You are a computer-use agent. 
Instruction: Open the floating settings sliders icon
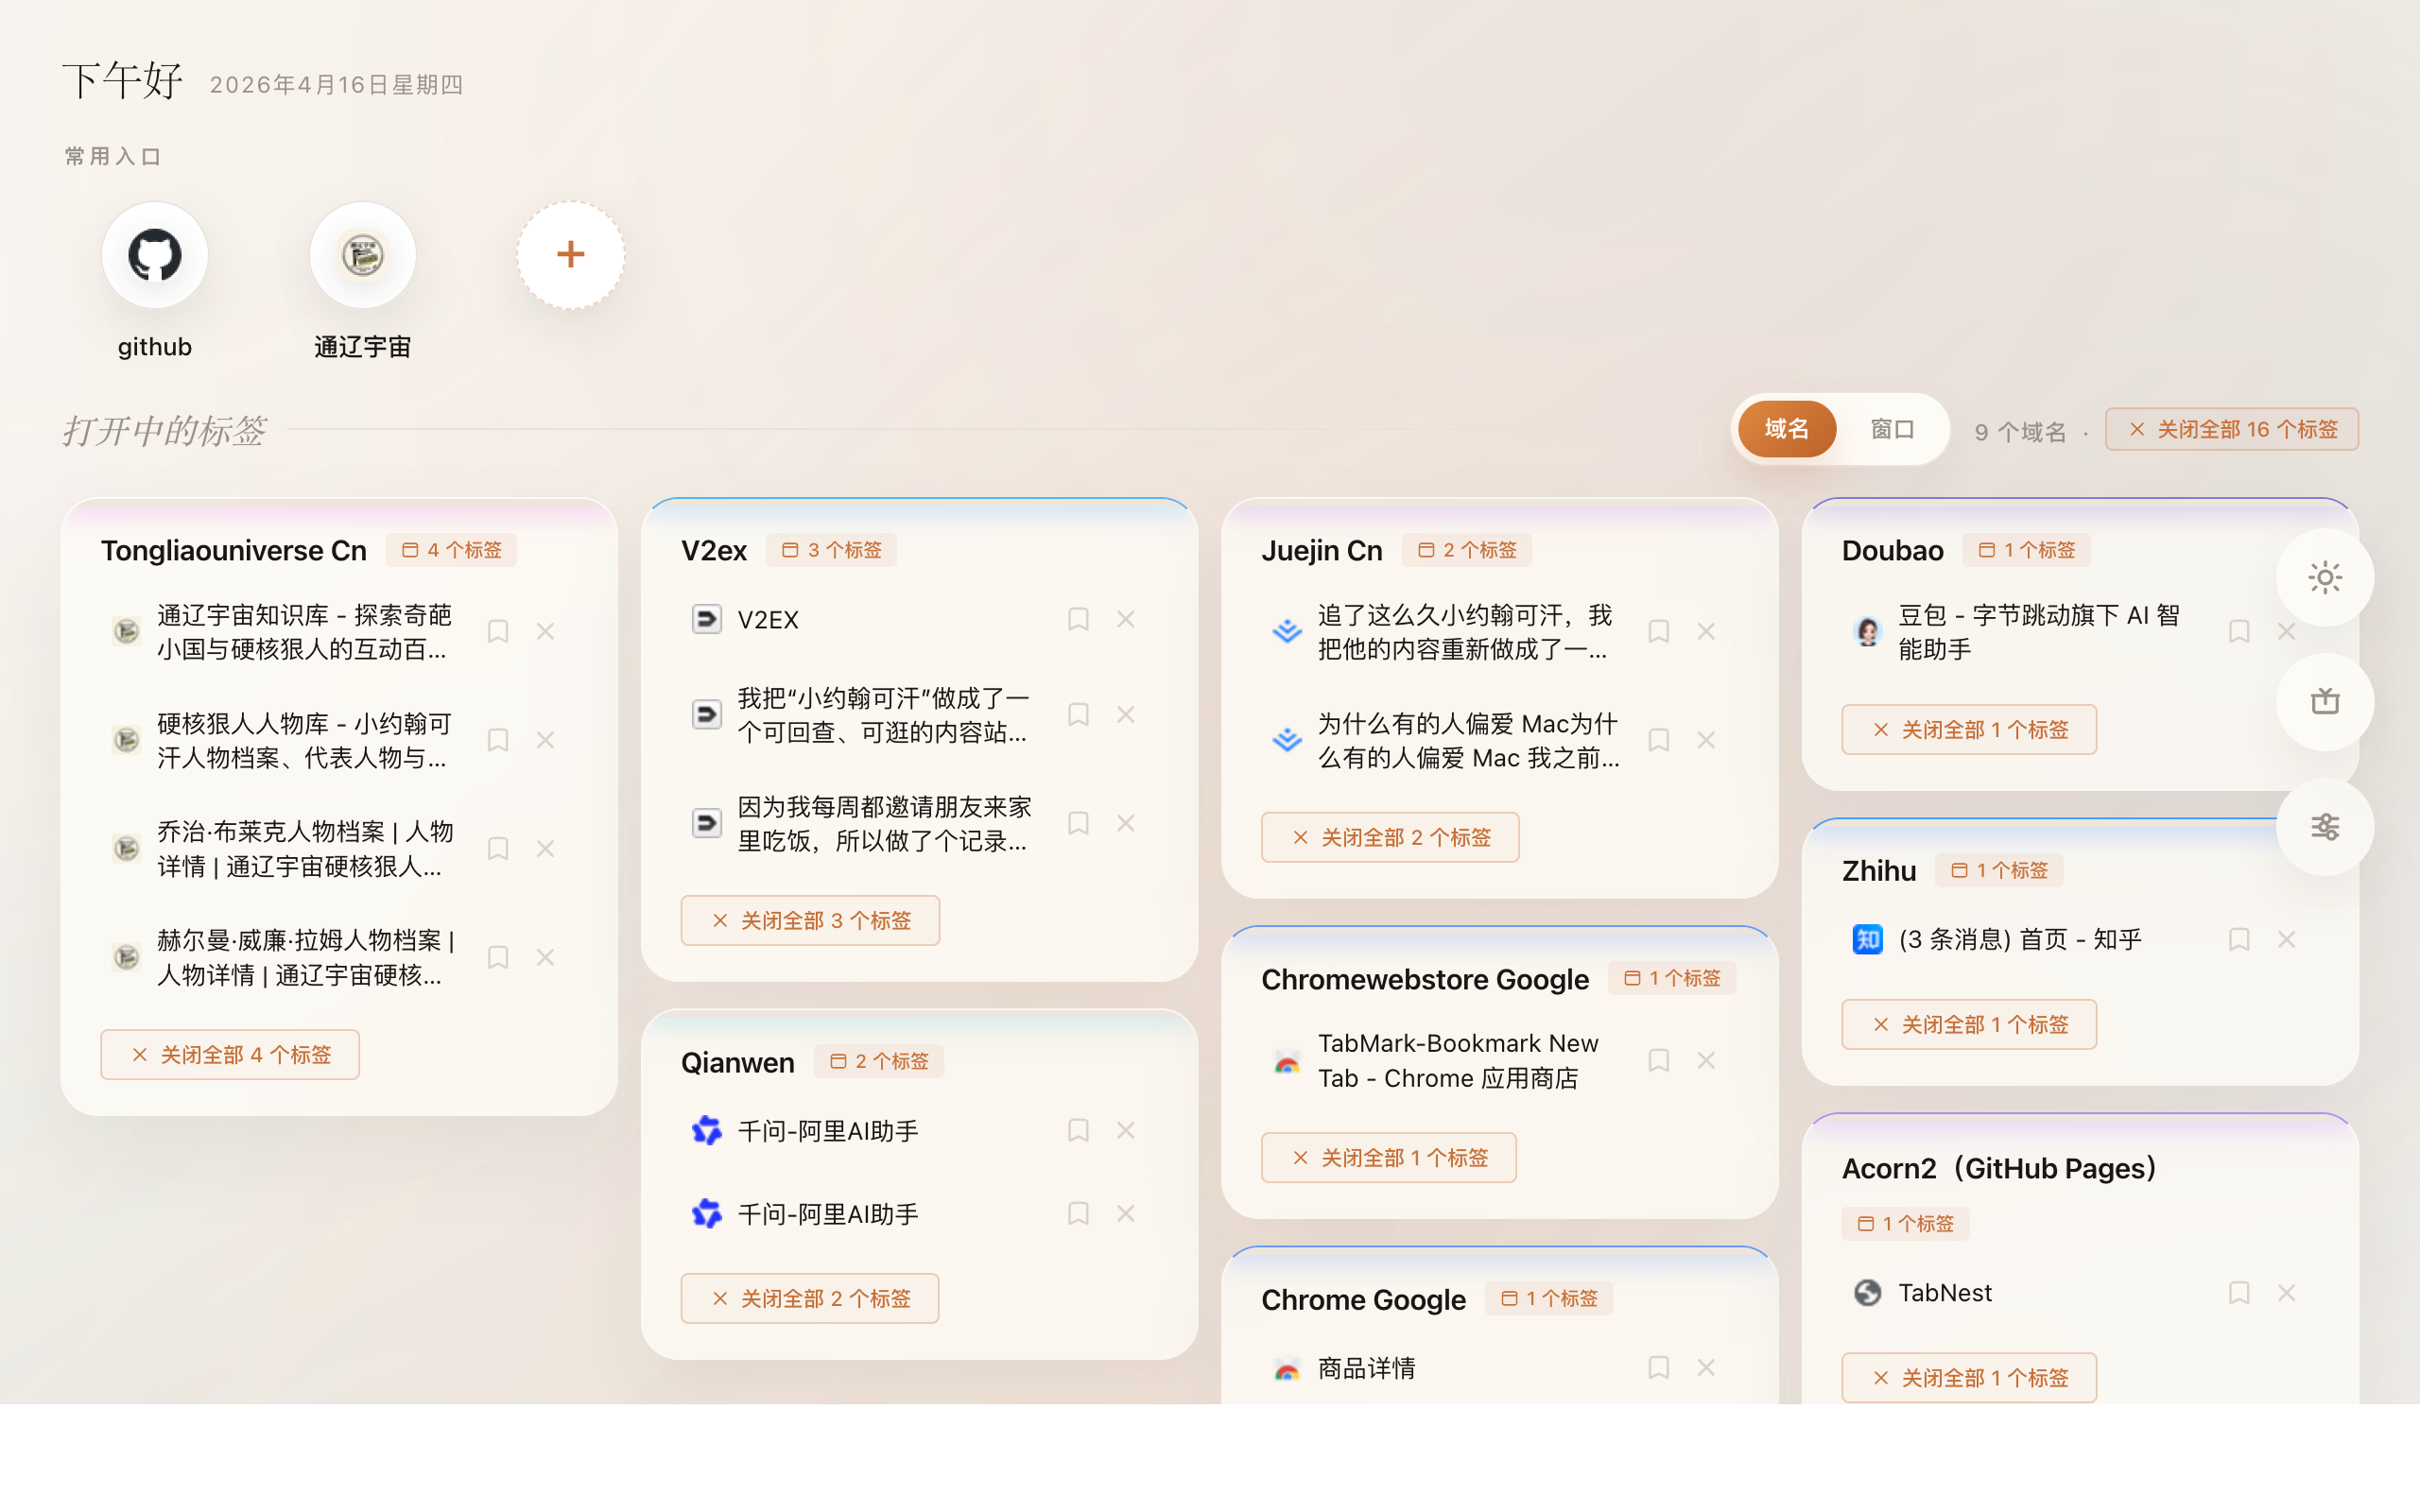click(x=2325, y=827)
